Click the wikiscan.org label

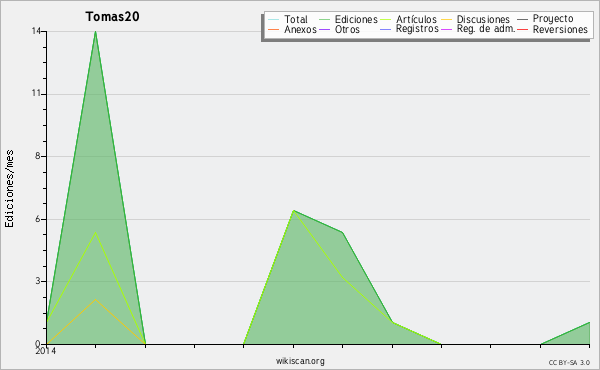point(300,361)
